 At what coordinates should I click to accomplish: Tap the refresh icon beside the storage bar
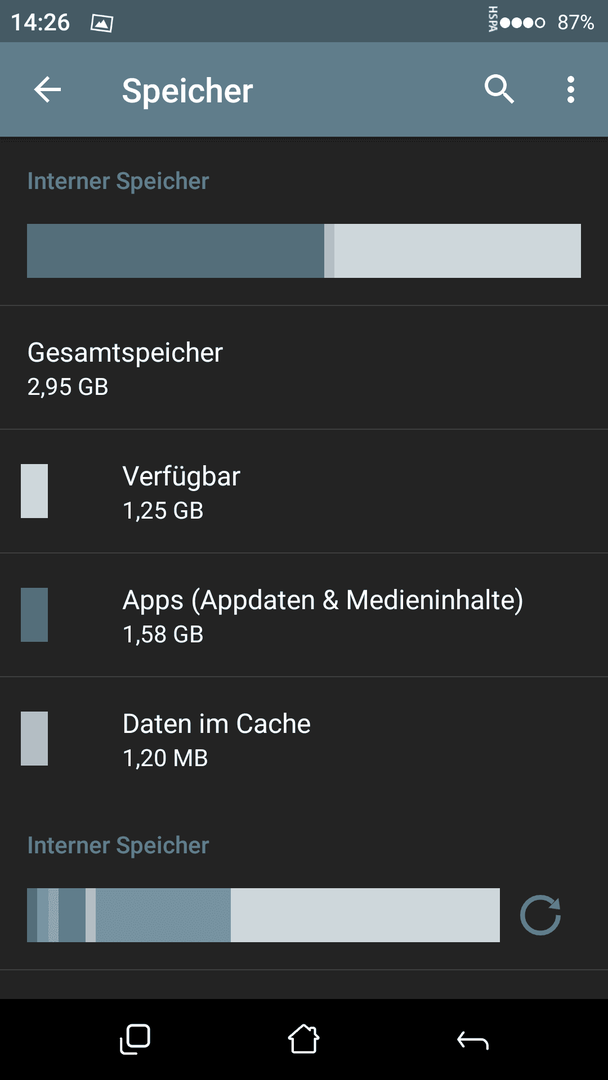[x=541, y=915]
